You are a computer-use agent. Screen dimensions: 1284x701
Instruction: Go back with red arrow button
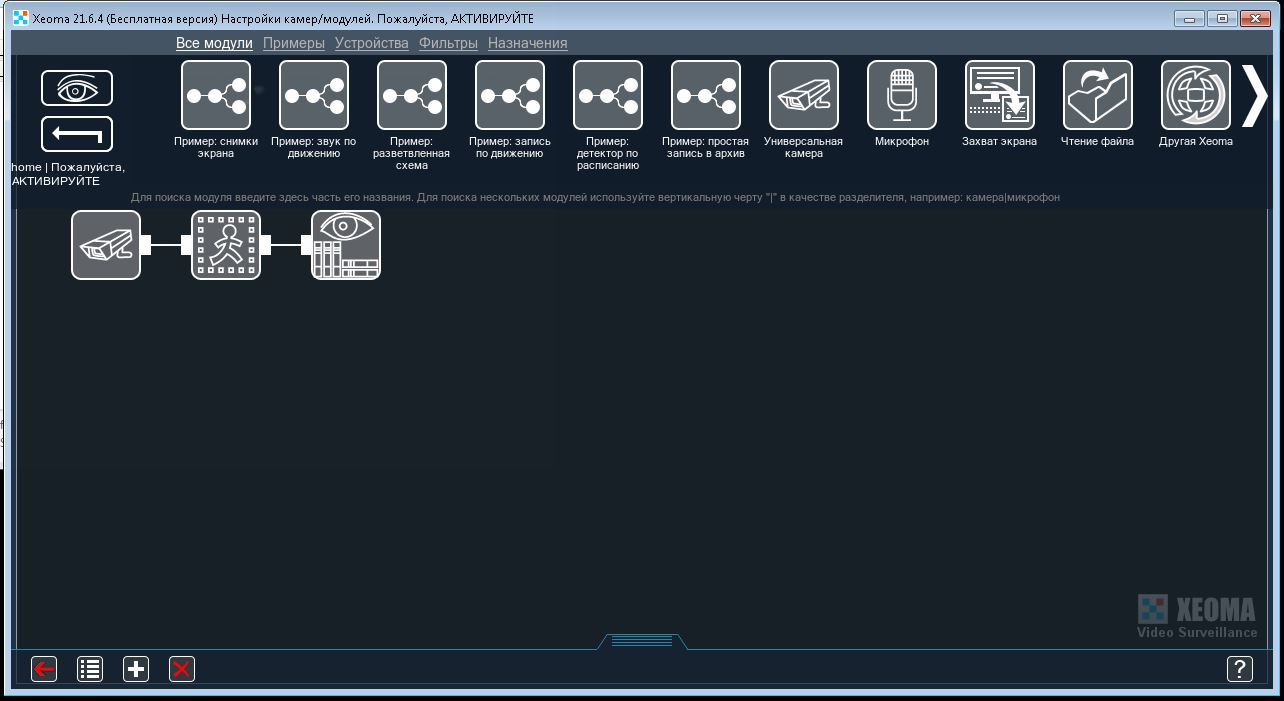tap(44, 669)
